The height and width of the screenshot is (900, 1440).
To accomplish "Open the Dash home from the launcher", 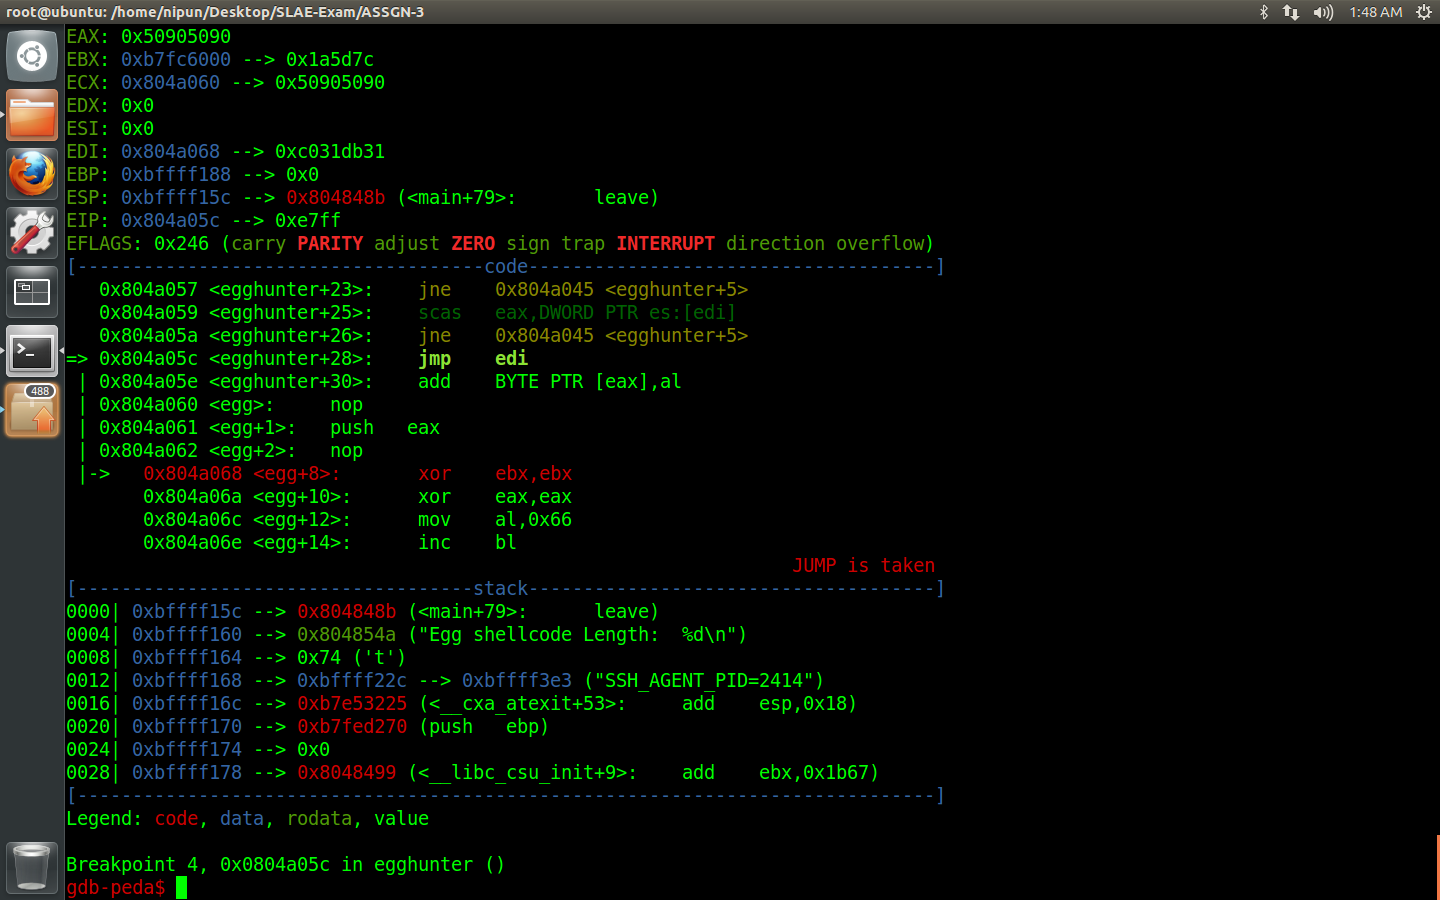I will pyautogui.click(x=31, y=55).
